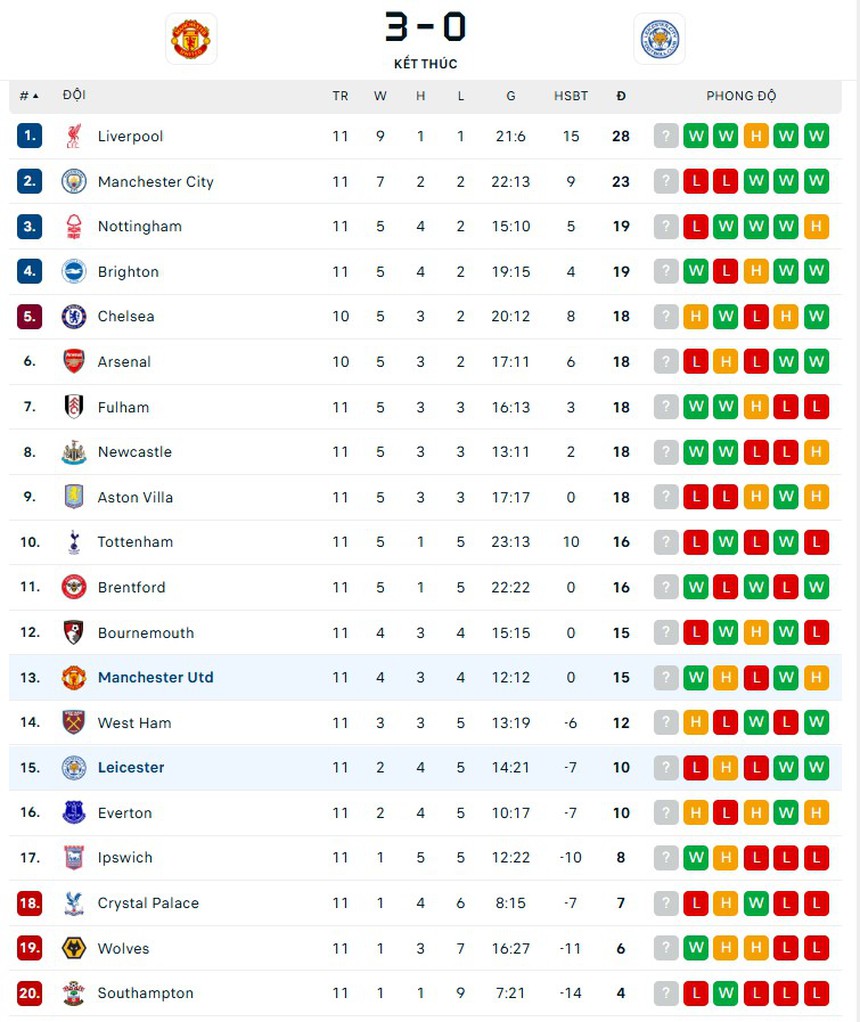This screenshot has width=860, height=1022.
Task: Click the ĐỘI column header
Action: [x=74, y=95]
